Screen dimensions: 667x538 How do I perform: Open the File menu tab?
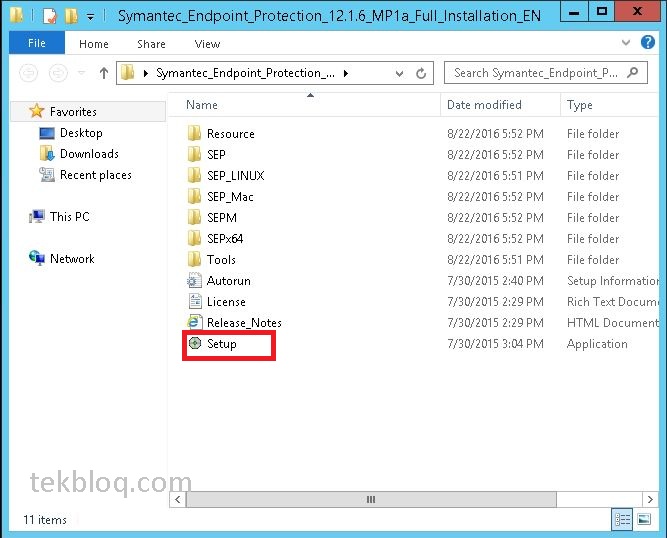pyautogui.click(x=37, y=43)
